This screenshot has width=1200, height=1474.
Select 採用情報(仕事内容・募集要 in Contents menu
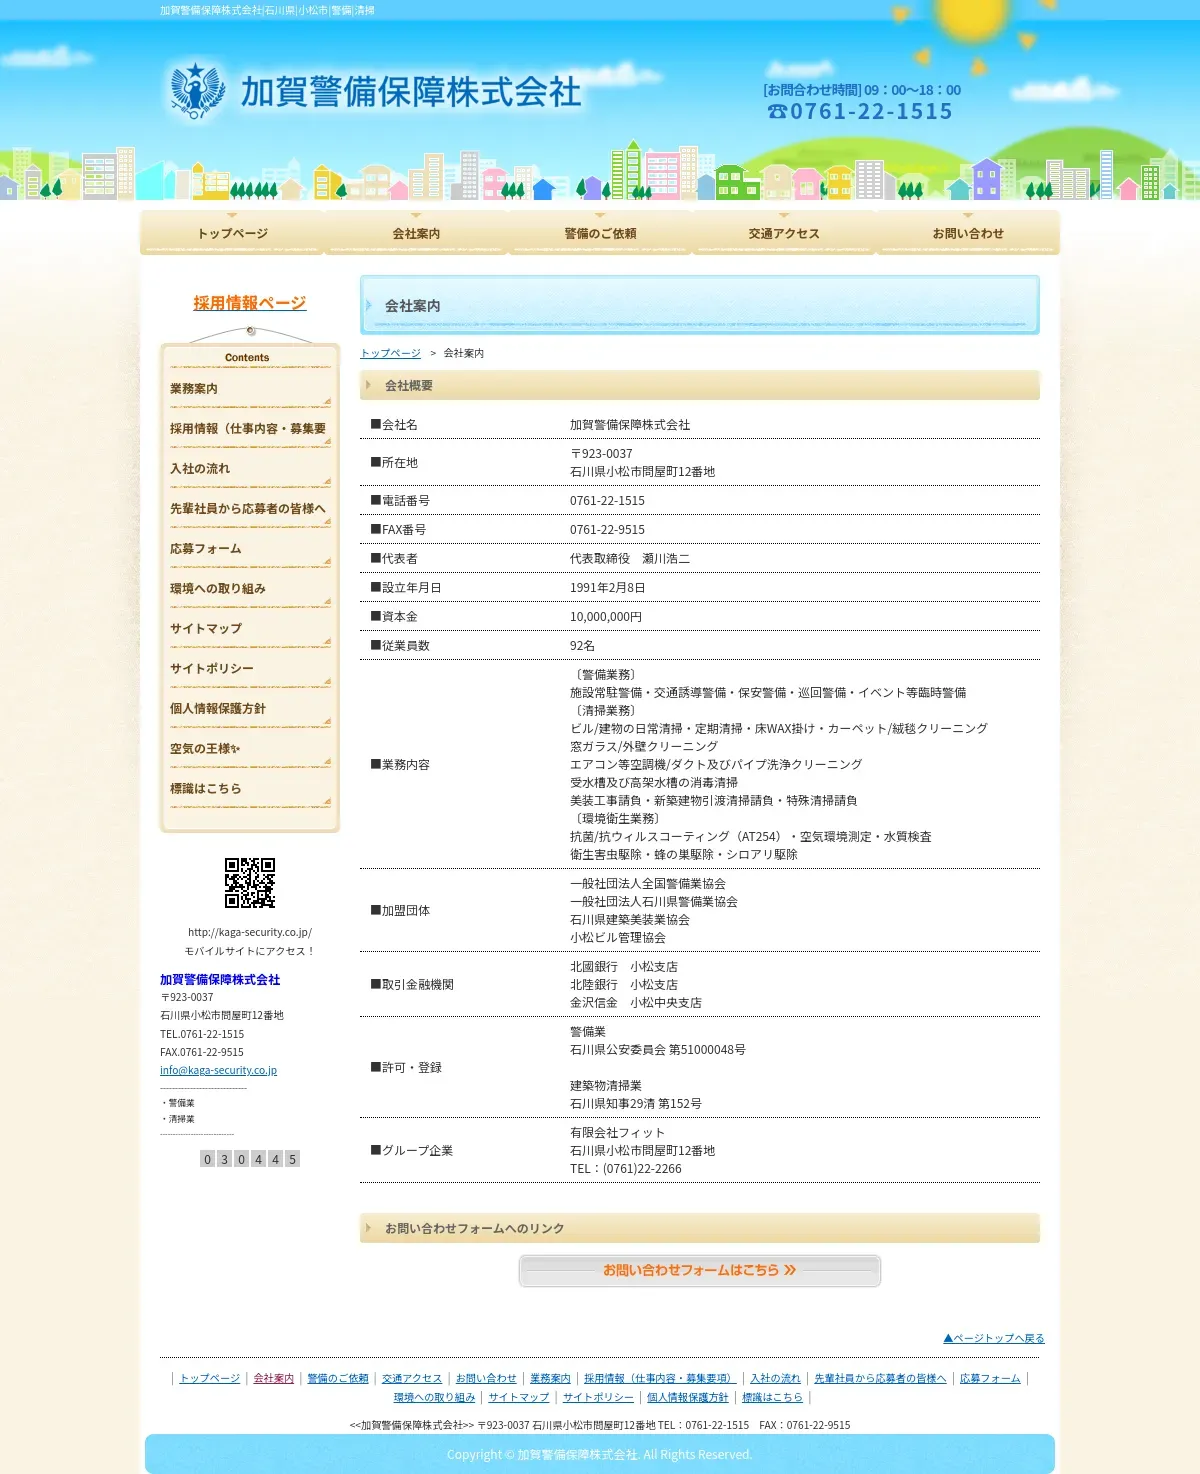(250, 429)
